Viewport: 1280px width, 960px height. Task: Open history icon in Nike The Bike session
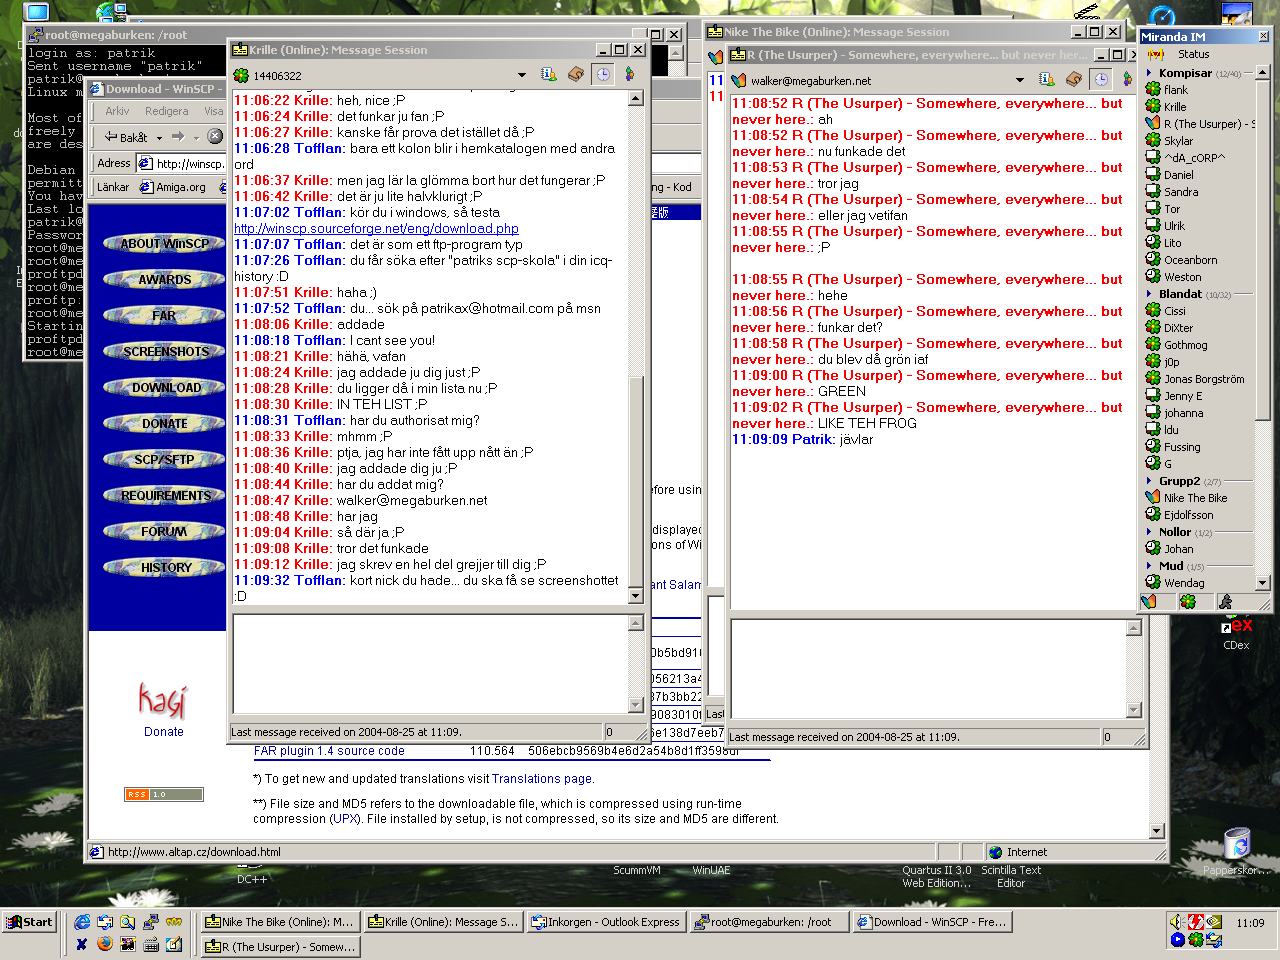pyautogui.click(x=1074, y=80)
